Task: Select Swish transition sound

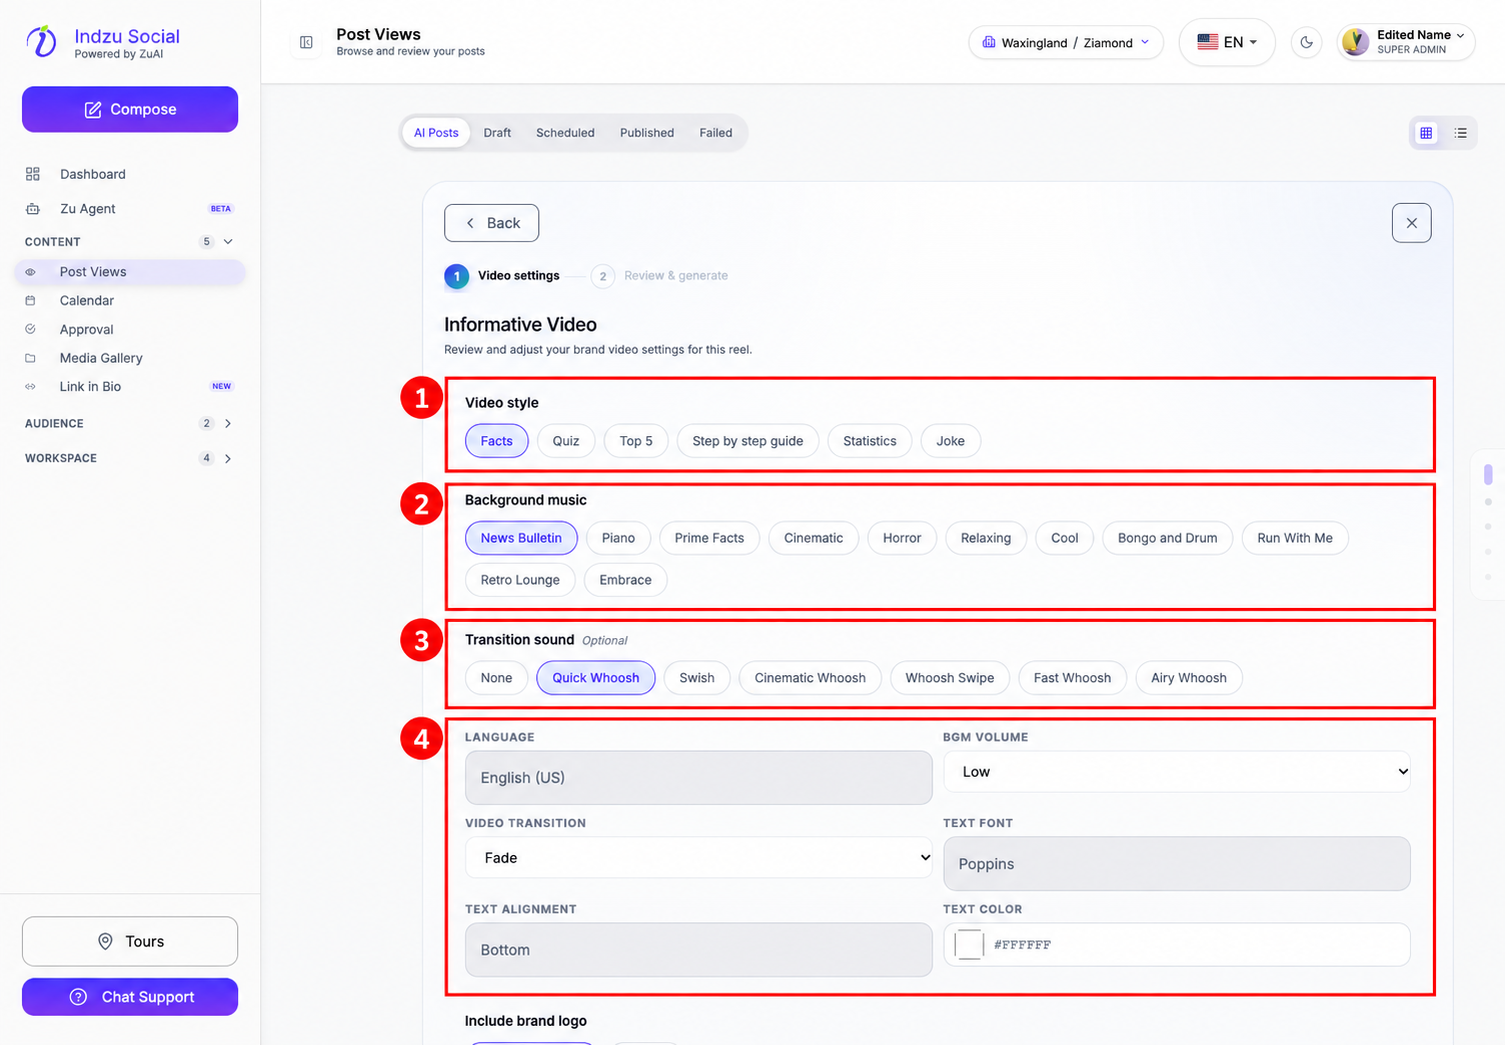Action: pyautogui.click(x=697, y=678)
